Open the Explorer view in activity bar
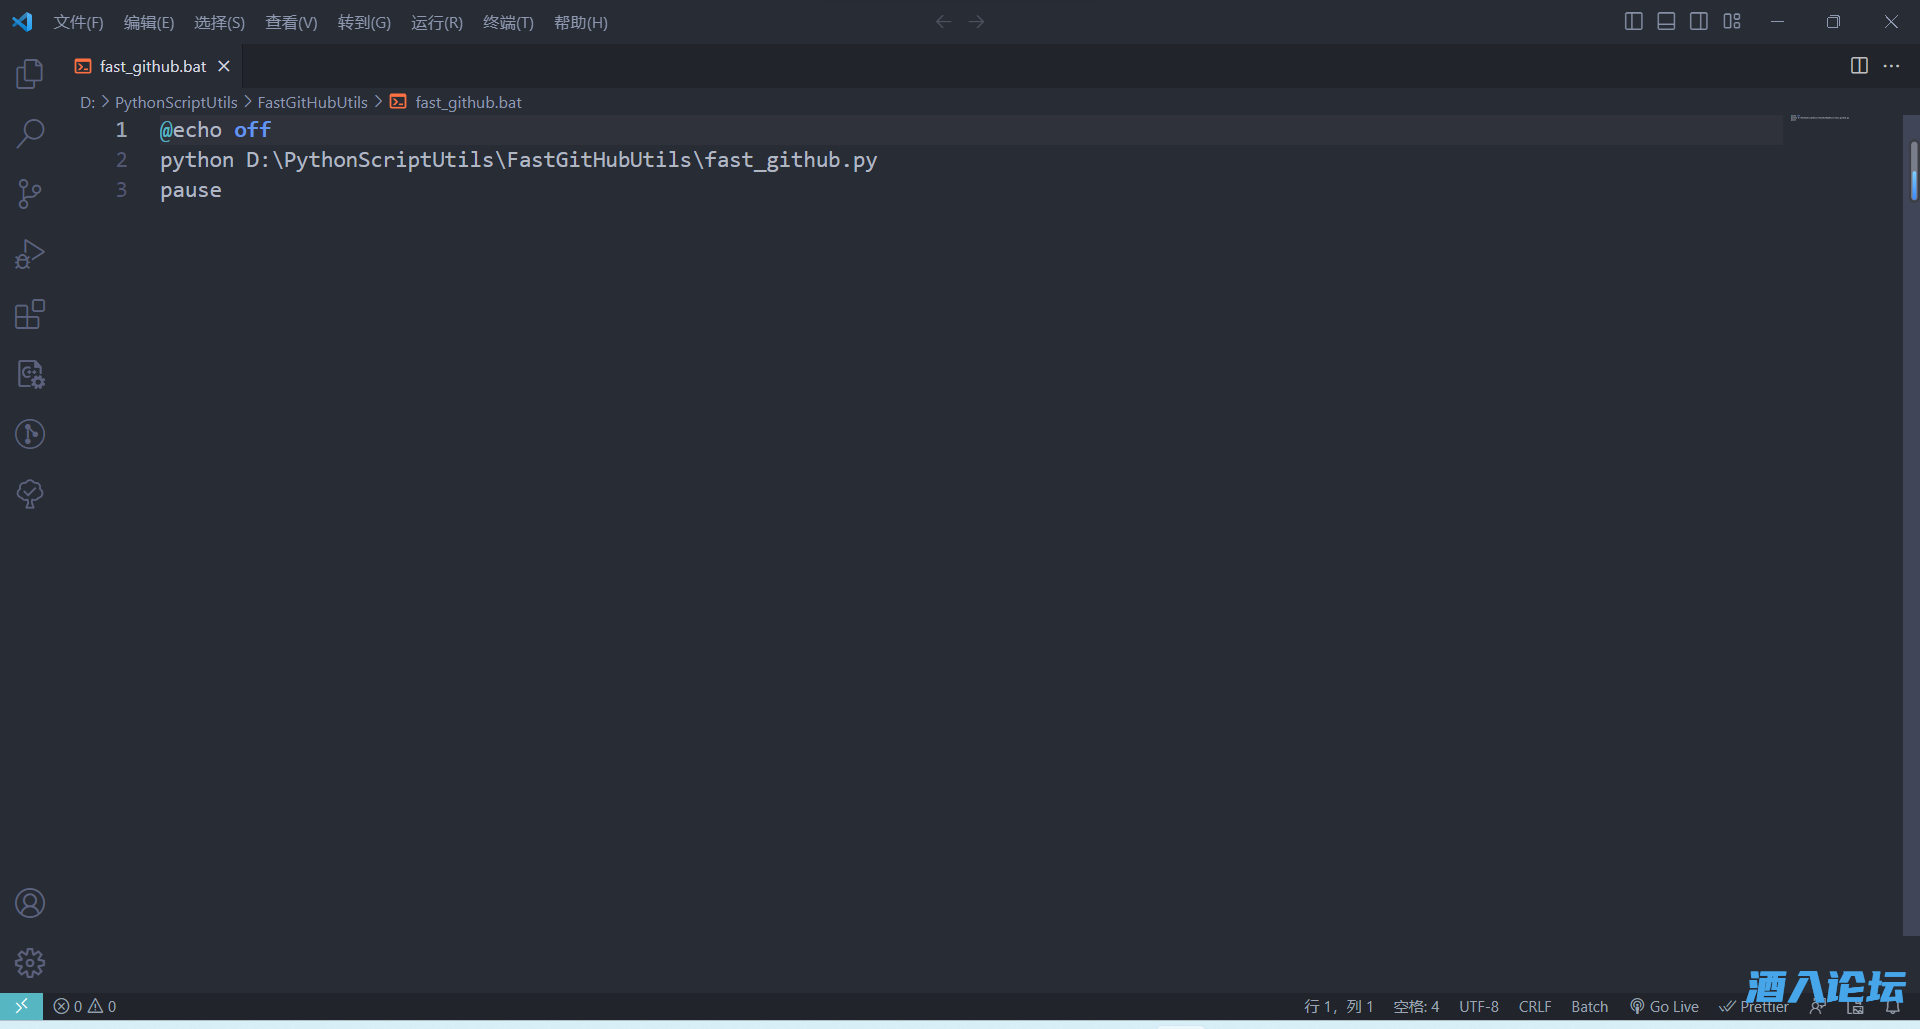Viewport: 1920px width, 1029px height. (30, 74)
